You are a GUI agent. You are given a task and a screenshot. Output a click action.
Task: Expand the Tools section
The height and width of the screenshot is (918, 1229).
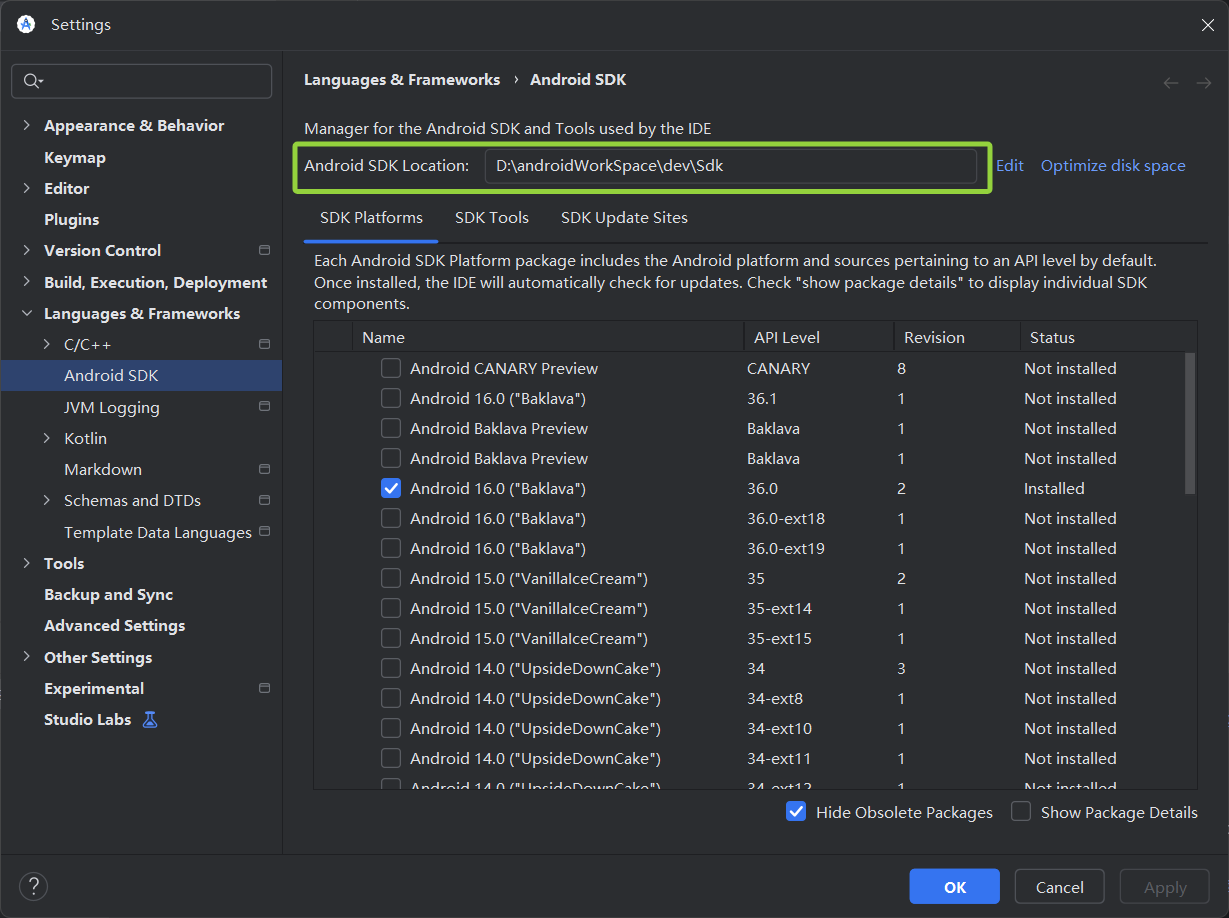click(27, 563)
